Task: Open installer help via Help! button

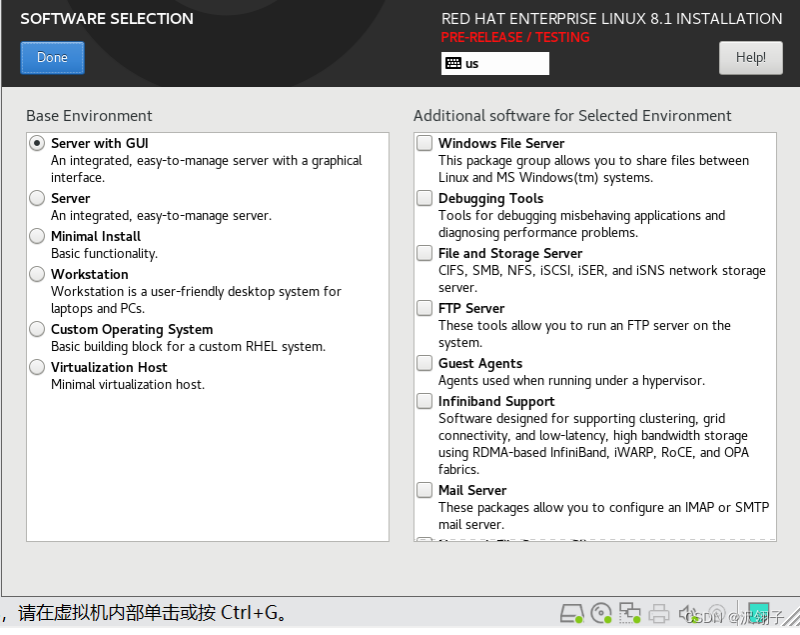Action: pyautogui.click(x=750, y=57)
